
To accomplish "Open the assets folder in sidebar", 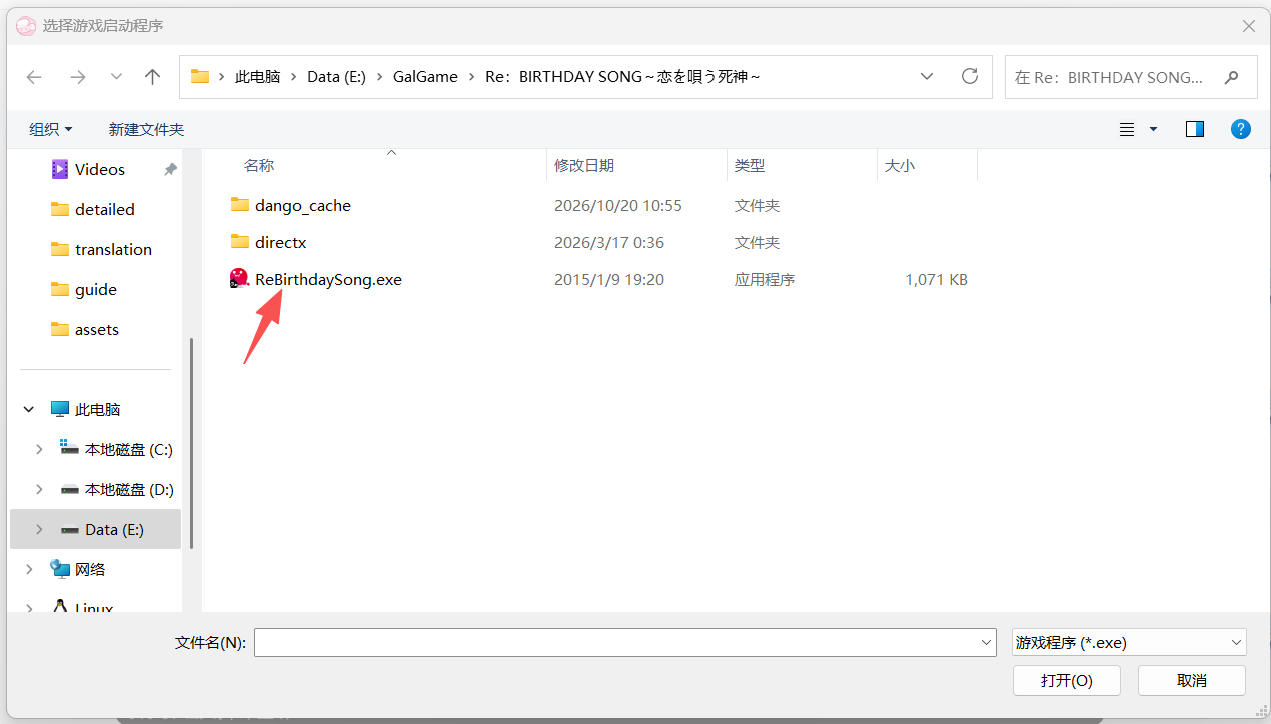I will [x=97, y=329].
